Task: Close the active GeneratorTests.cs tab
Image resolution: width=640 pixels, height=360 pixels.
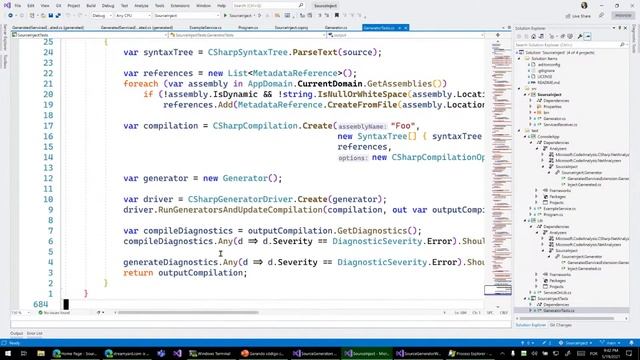Action: 406,28
